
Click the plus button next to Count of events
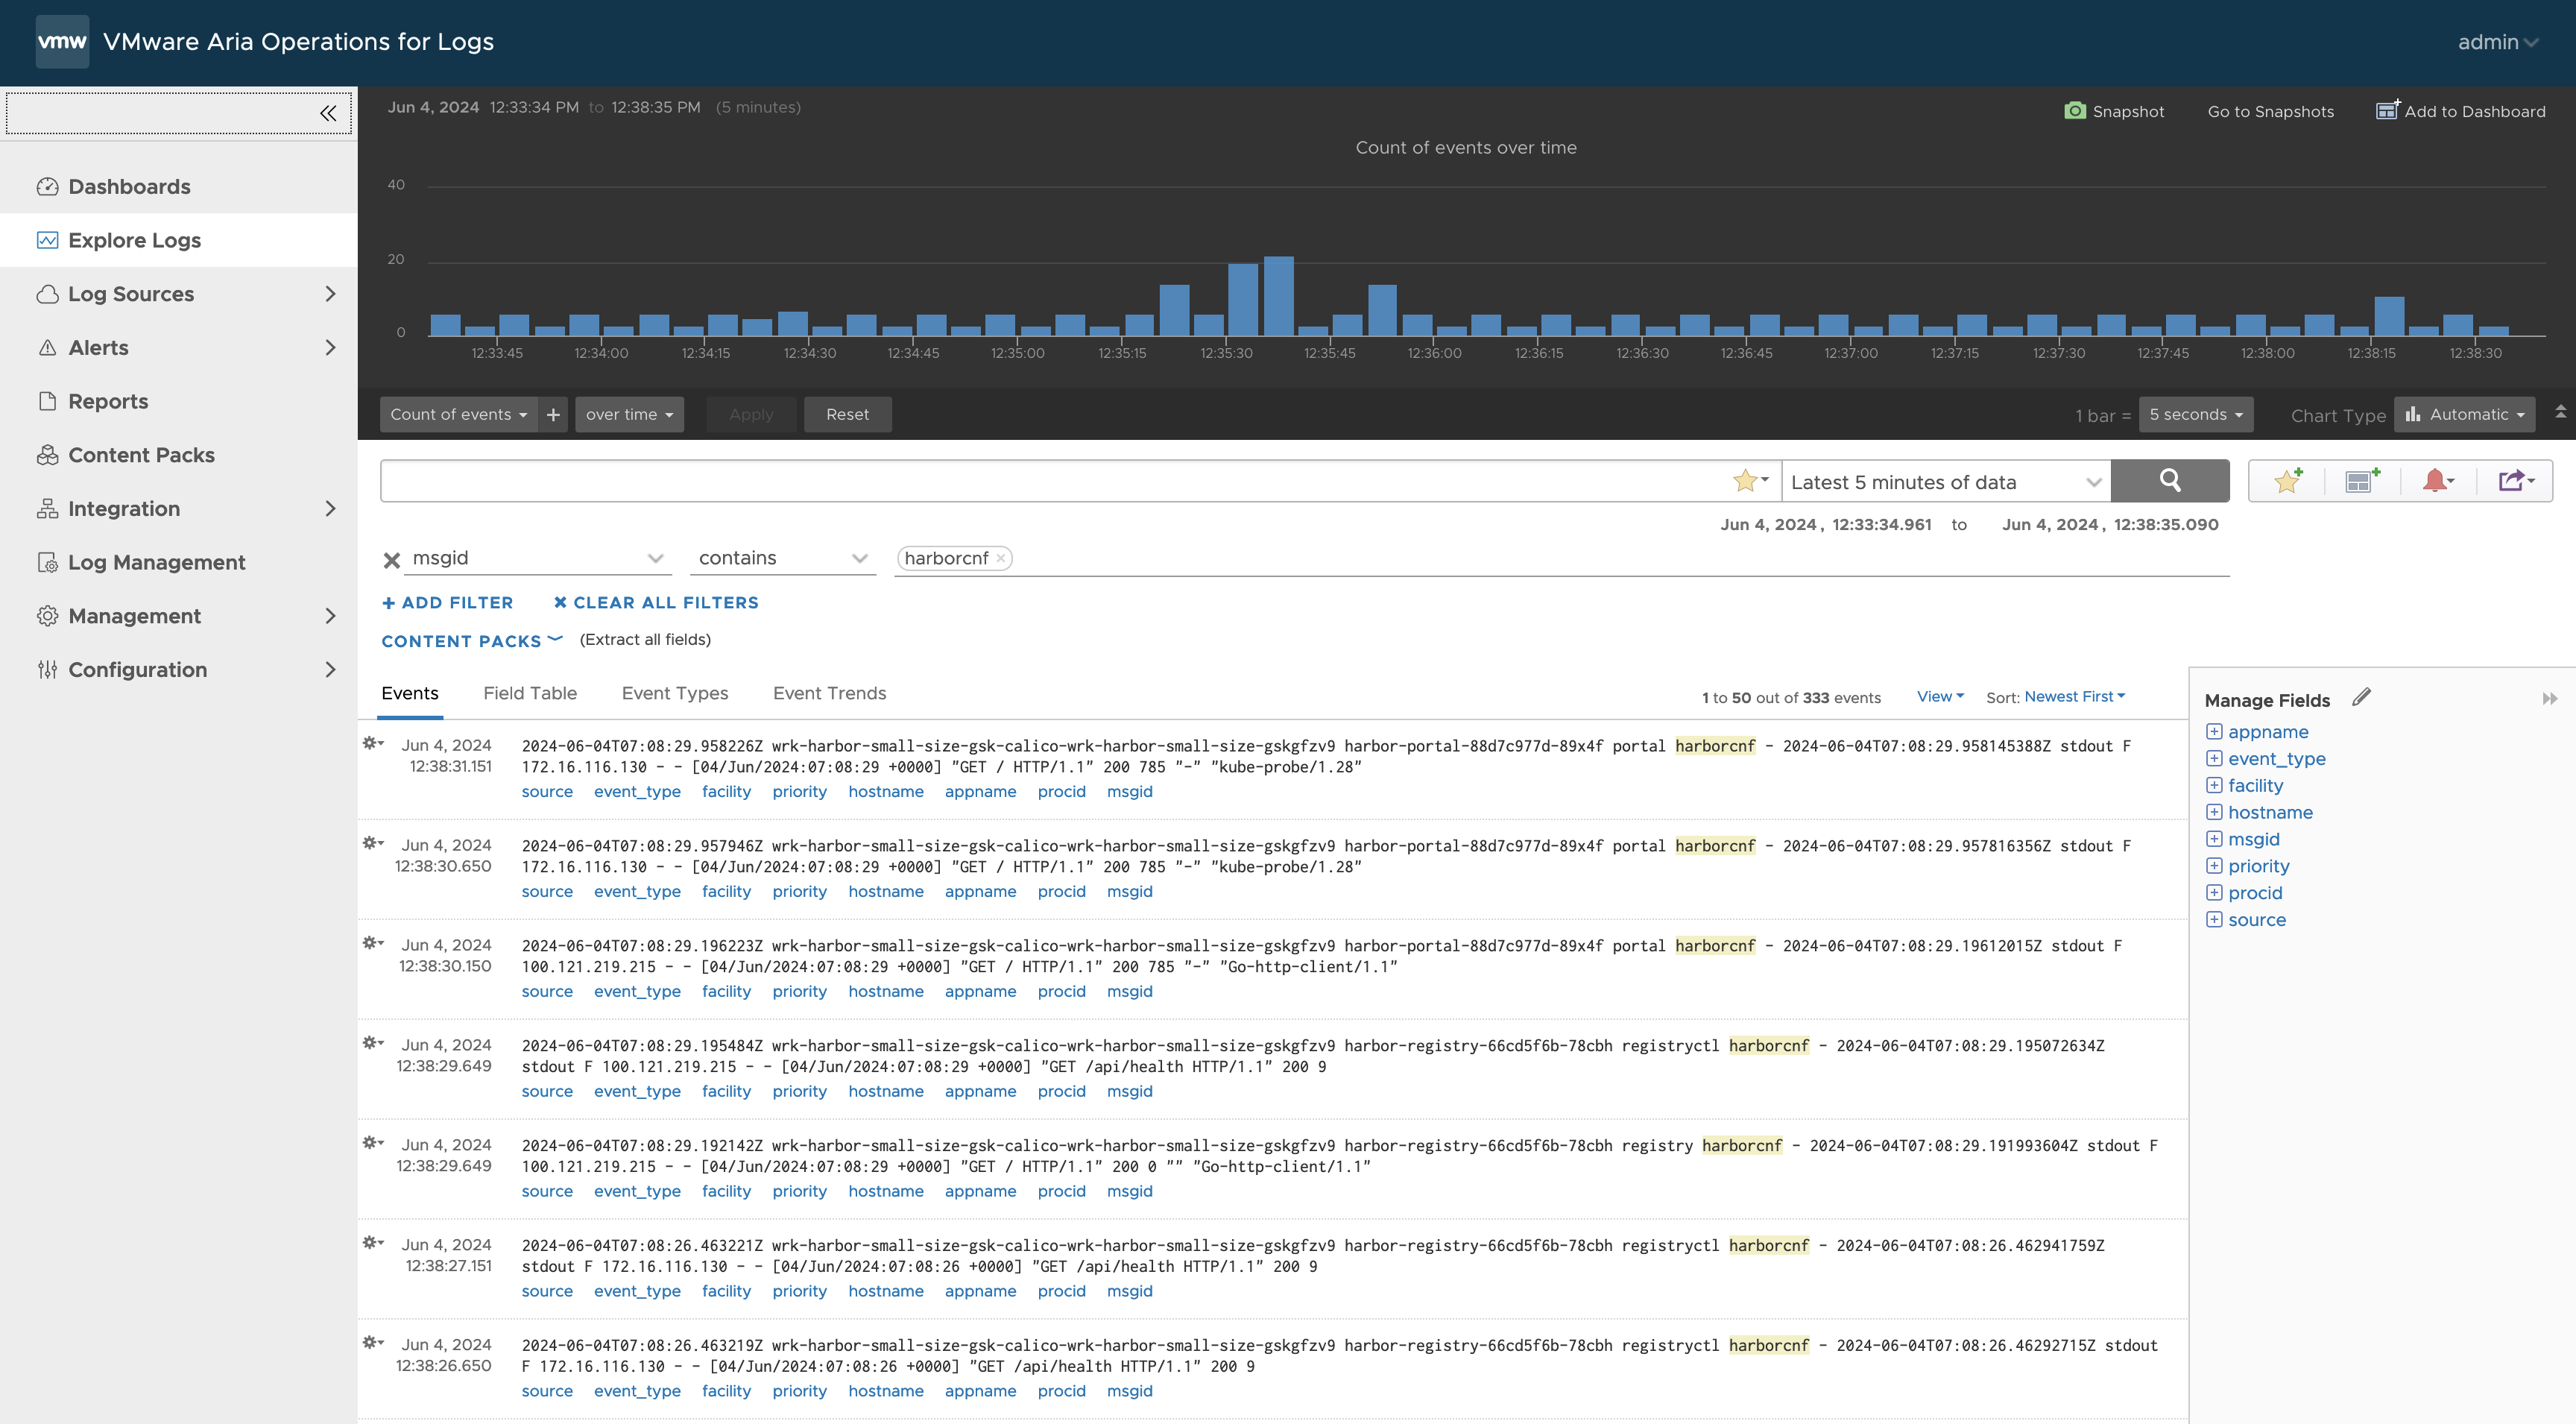pos(553,414)
